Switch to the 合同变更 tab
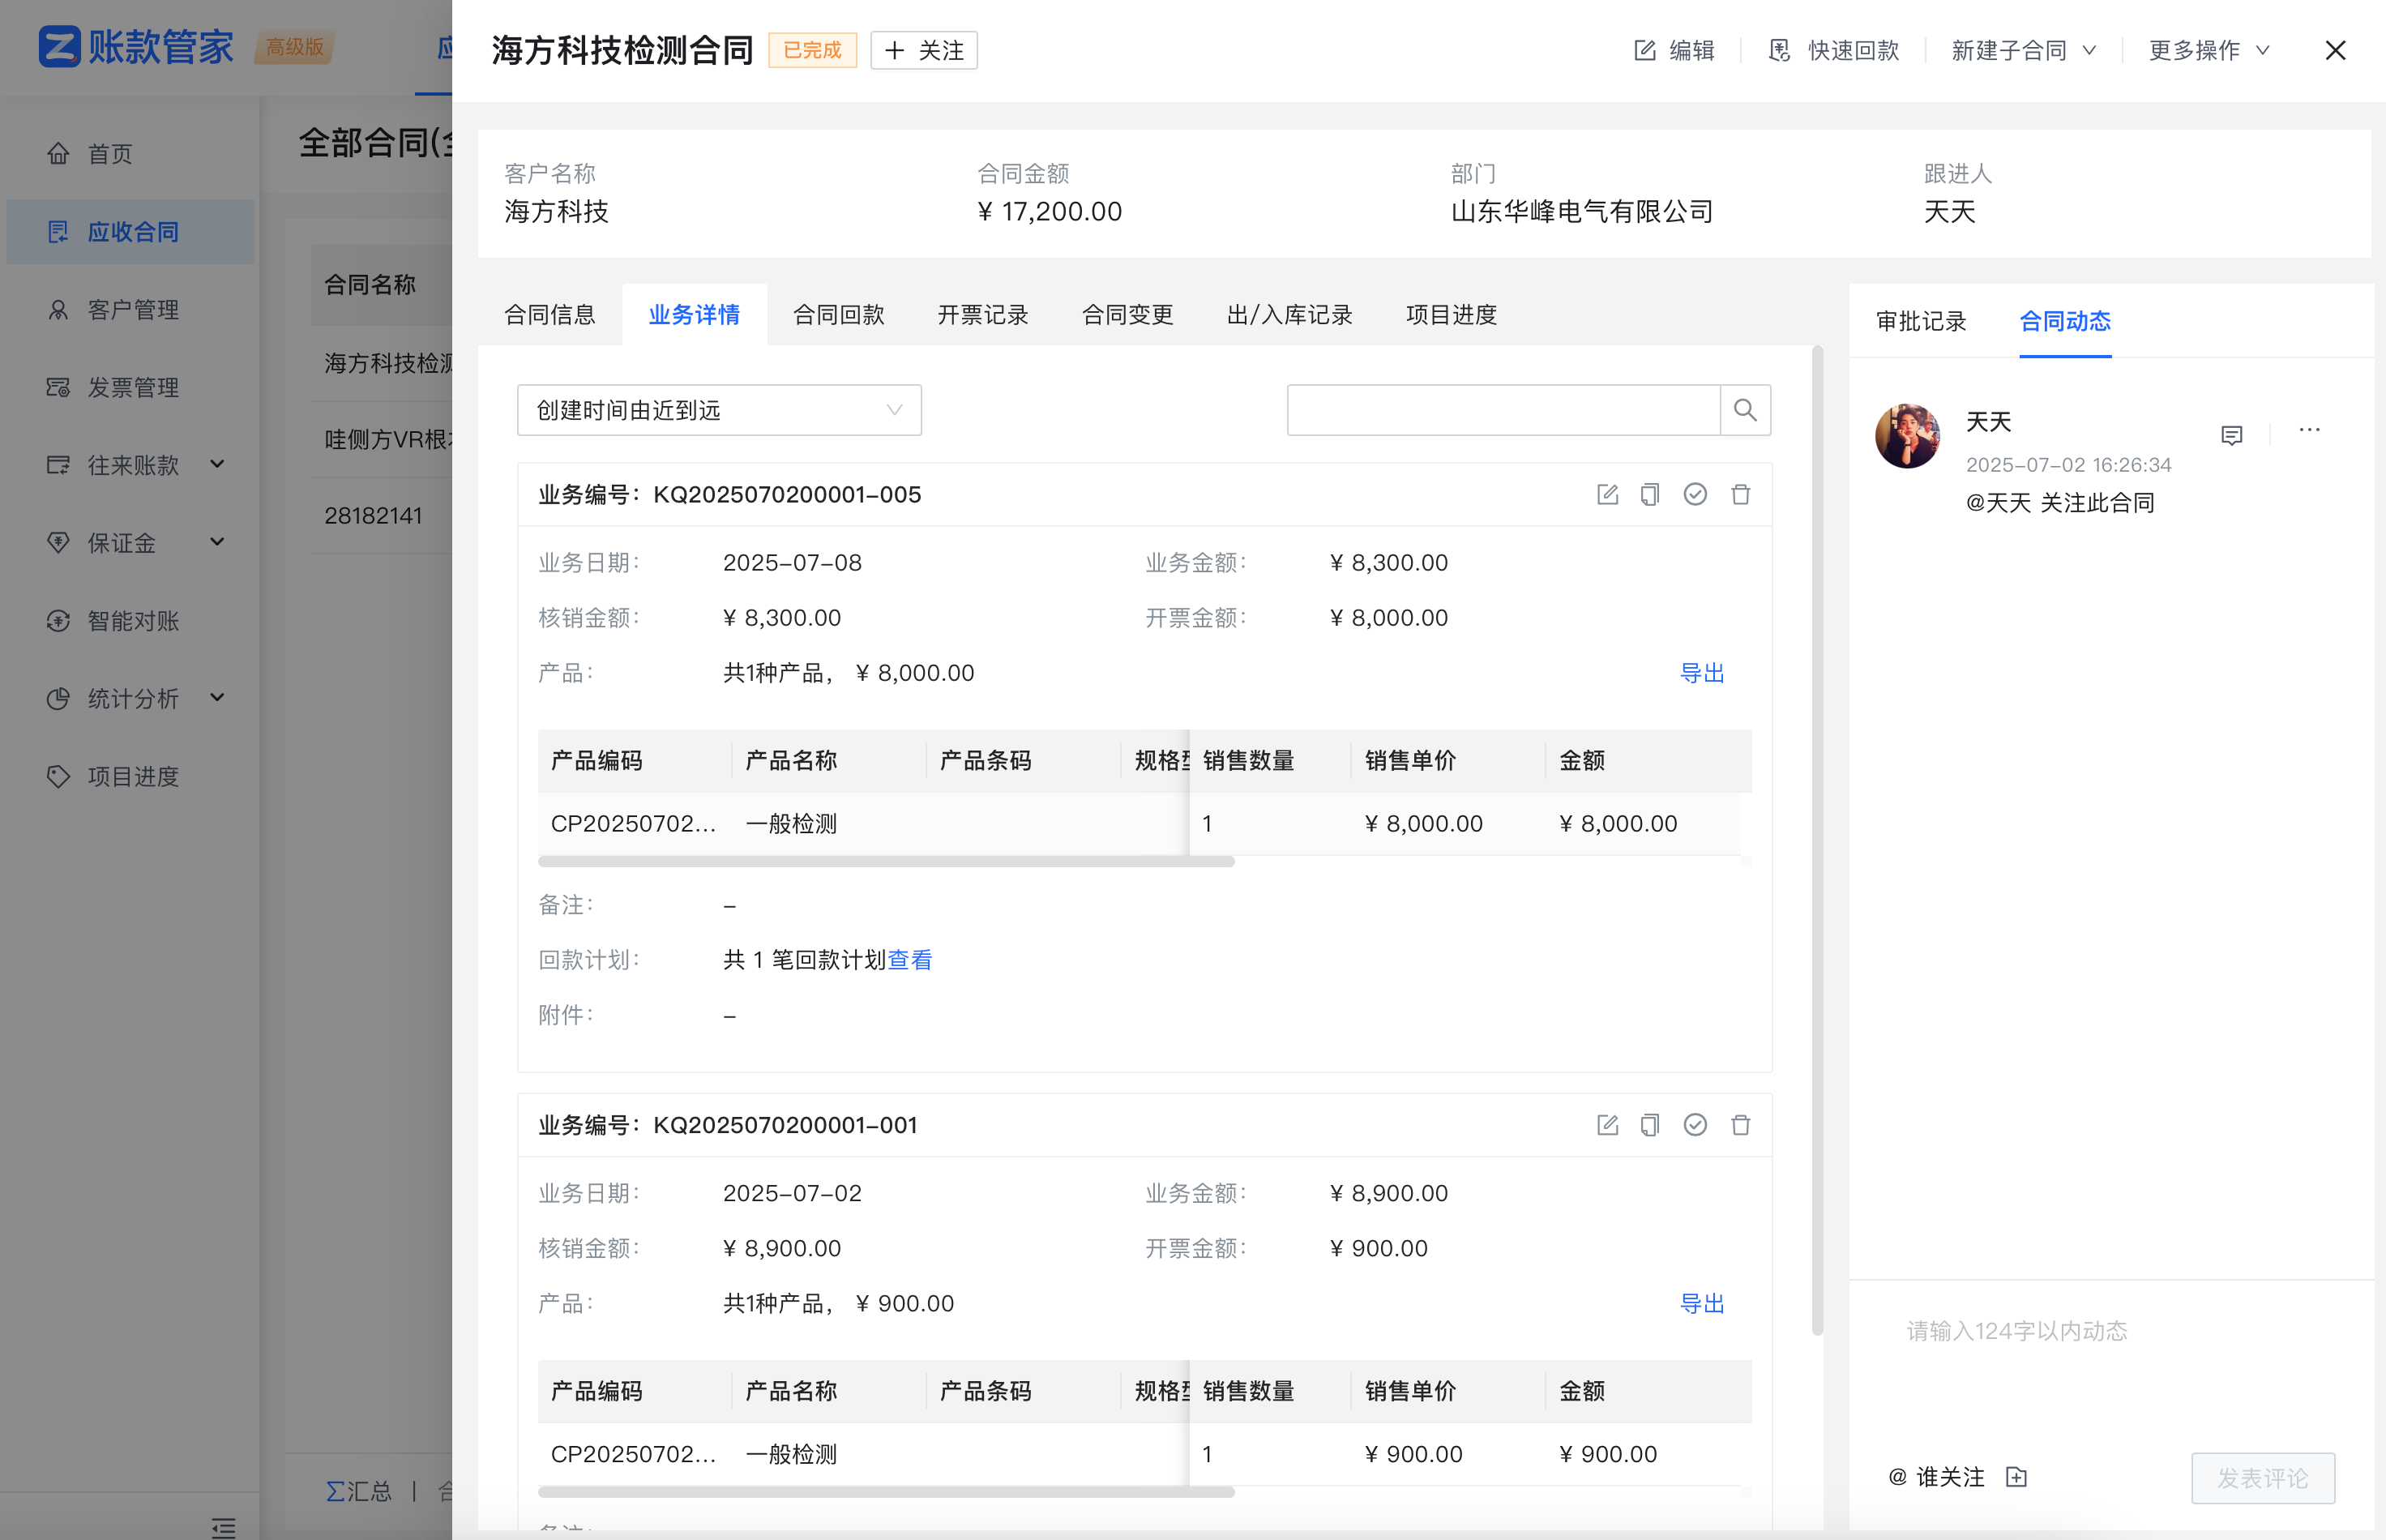The image size is (2386, 1540). point(1127,315)
